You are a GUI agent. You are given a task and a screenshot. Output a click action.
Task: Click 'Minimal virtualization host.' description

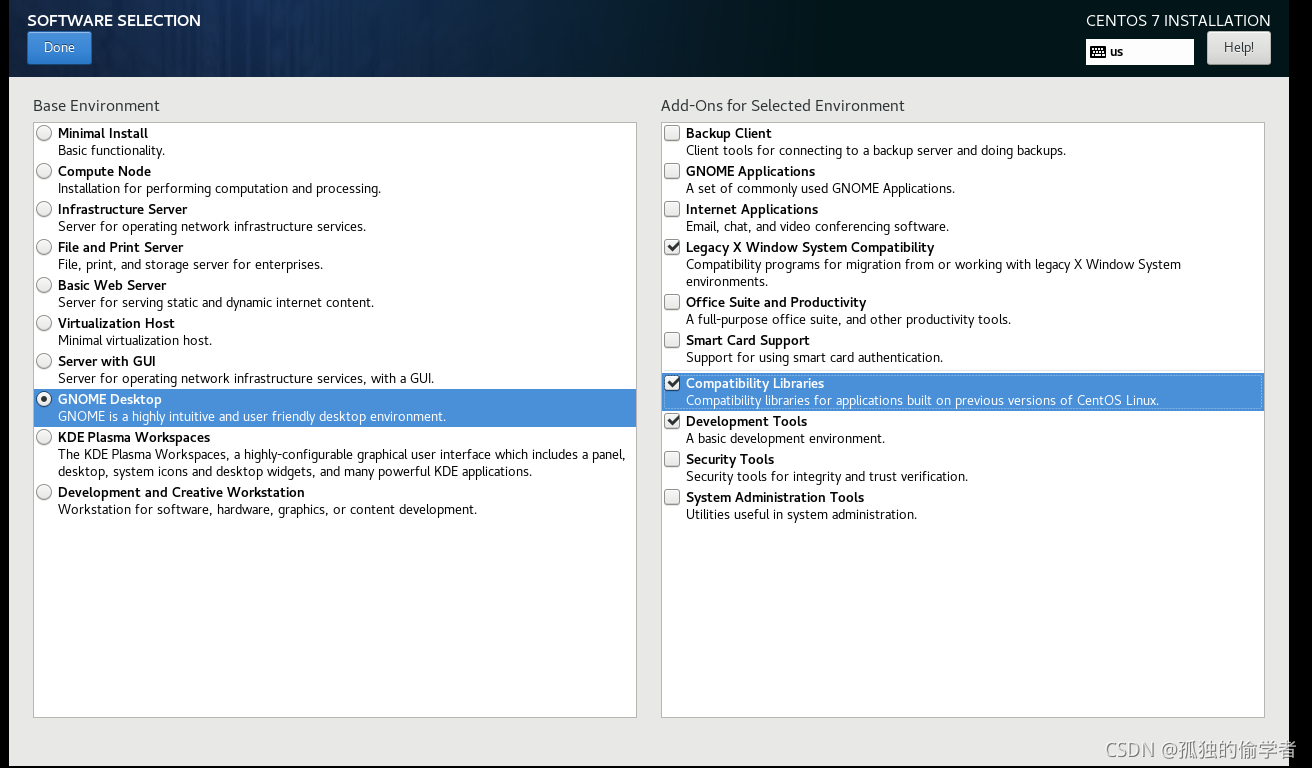(135, 341)
